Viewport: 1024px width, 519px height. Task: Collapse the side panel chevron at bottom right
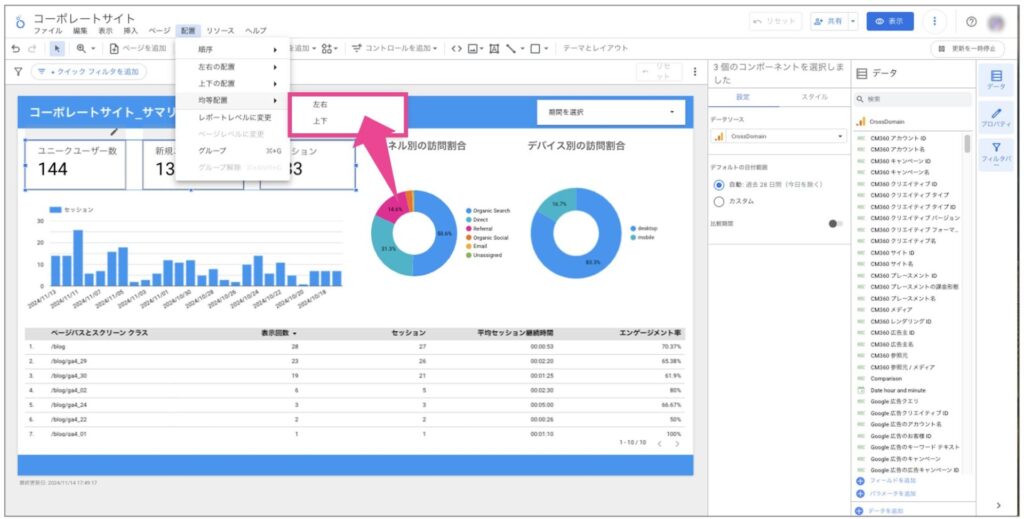point(999,505)
